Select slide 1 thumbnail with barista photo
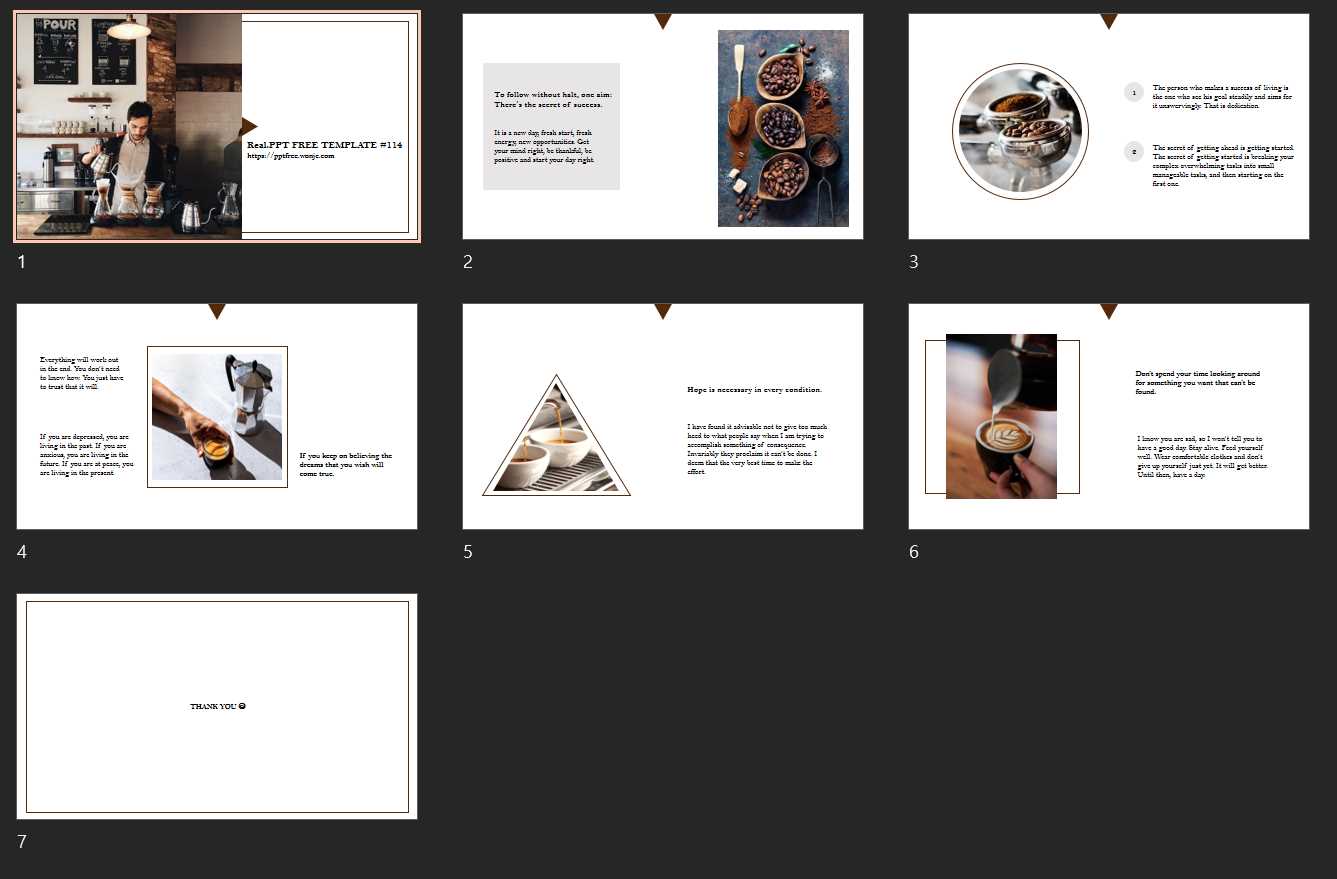This screenshot has height=879, width=1337. click(x=217, y=126)
